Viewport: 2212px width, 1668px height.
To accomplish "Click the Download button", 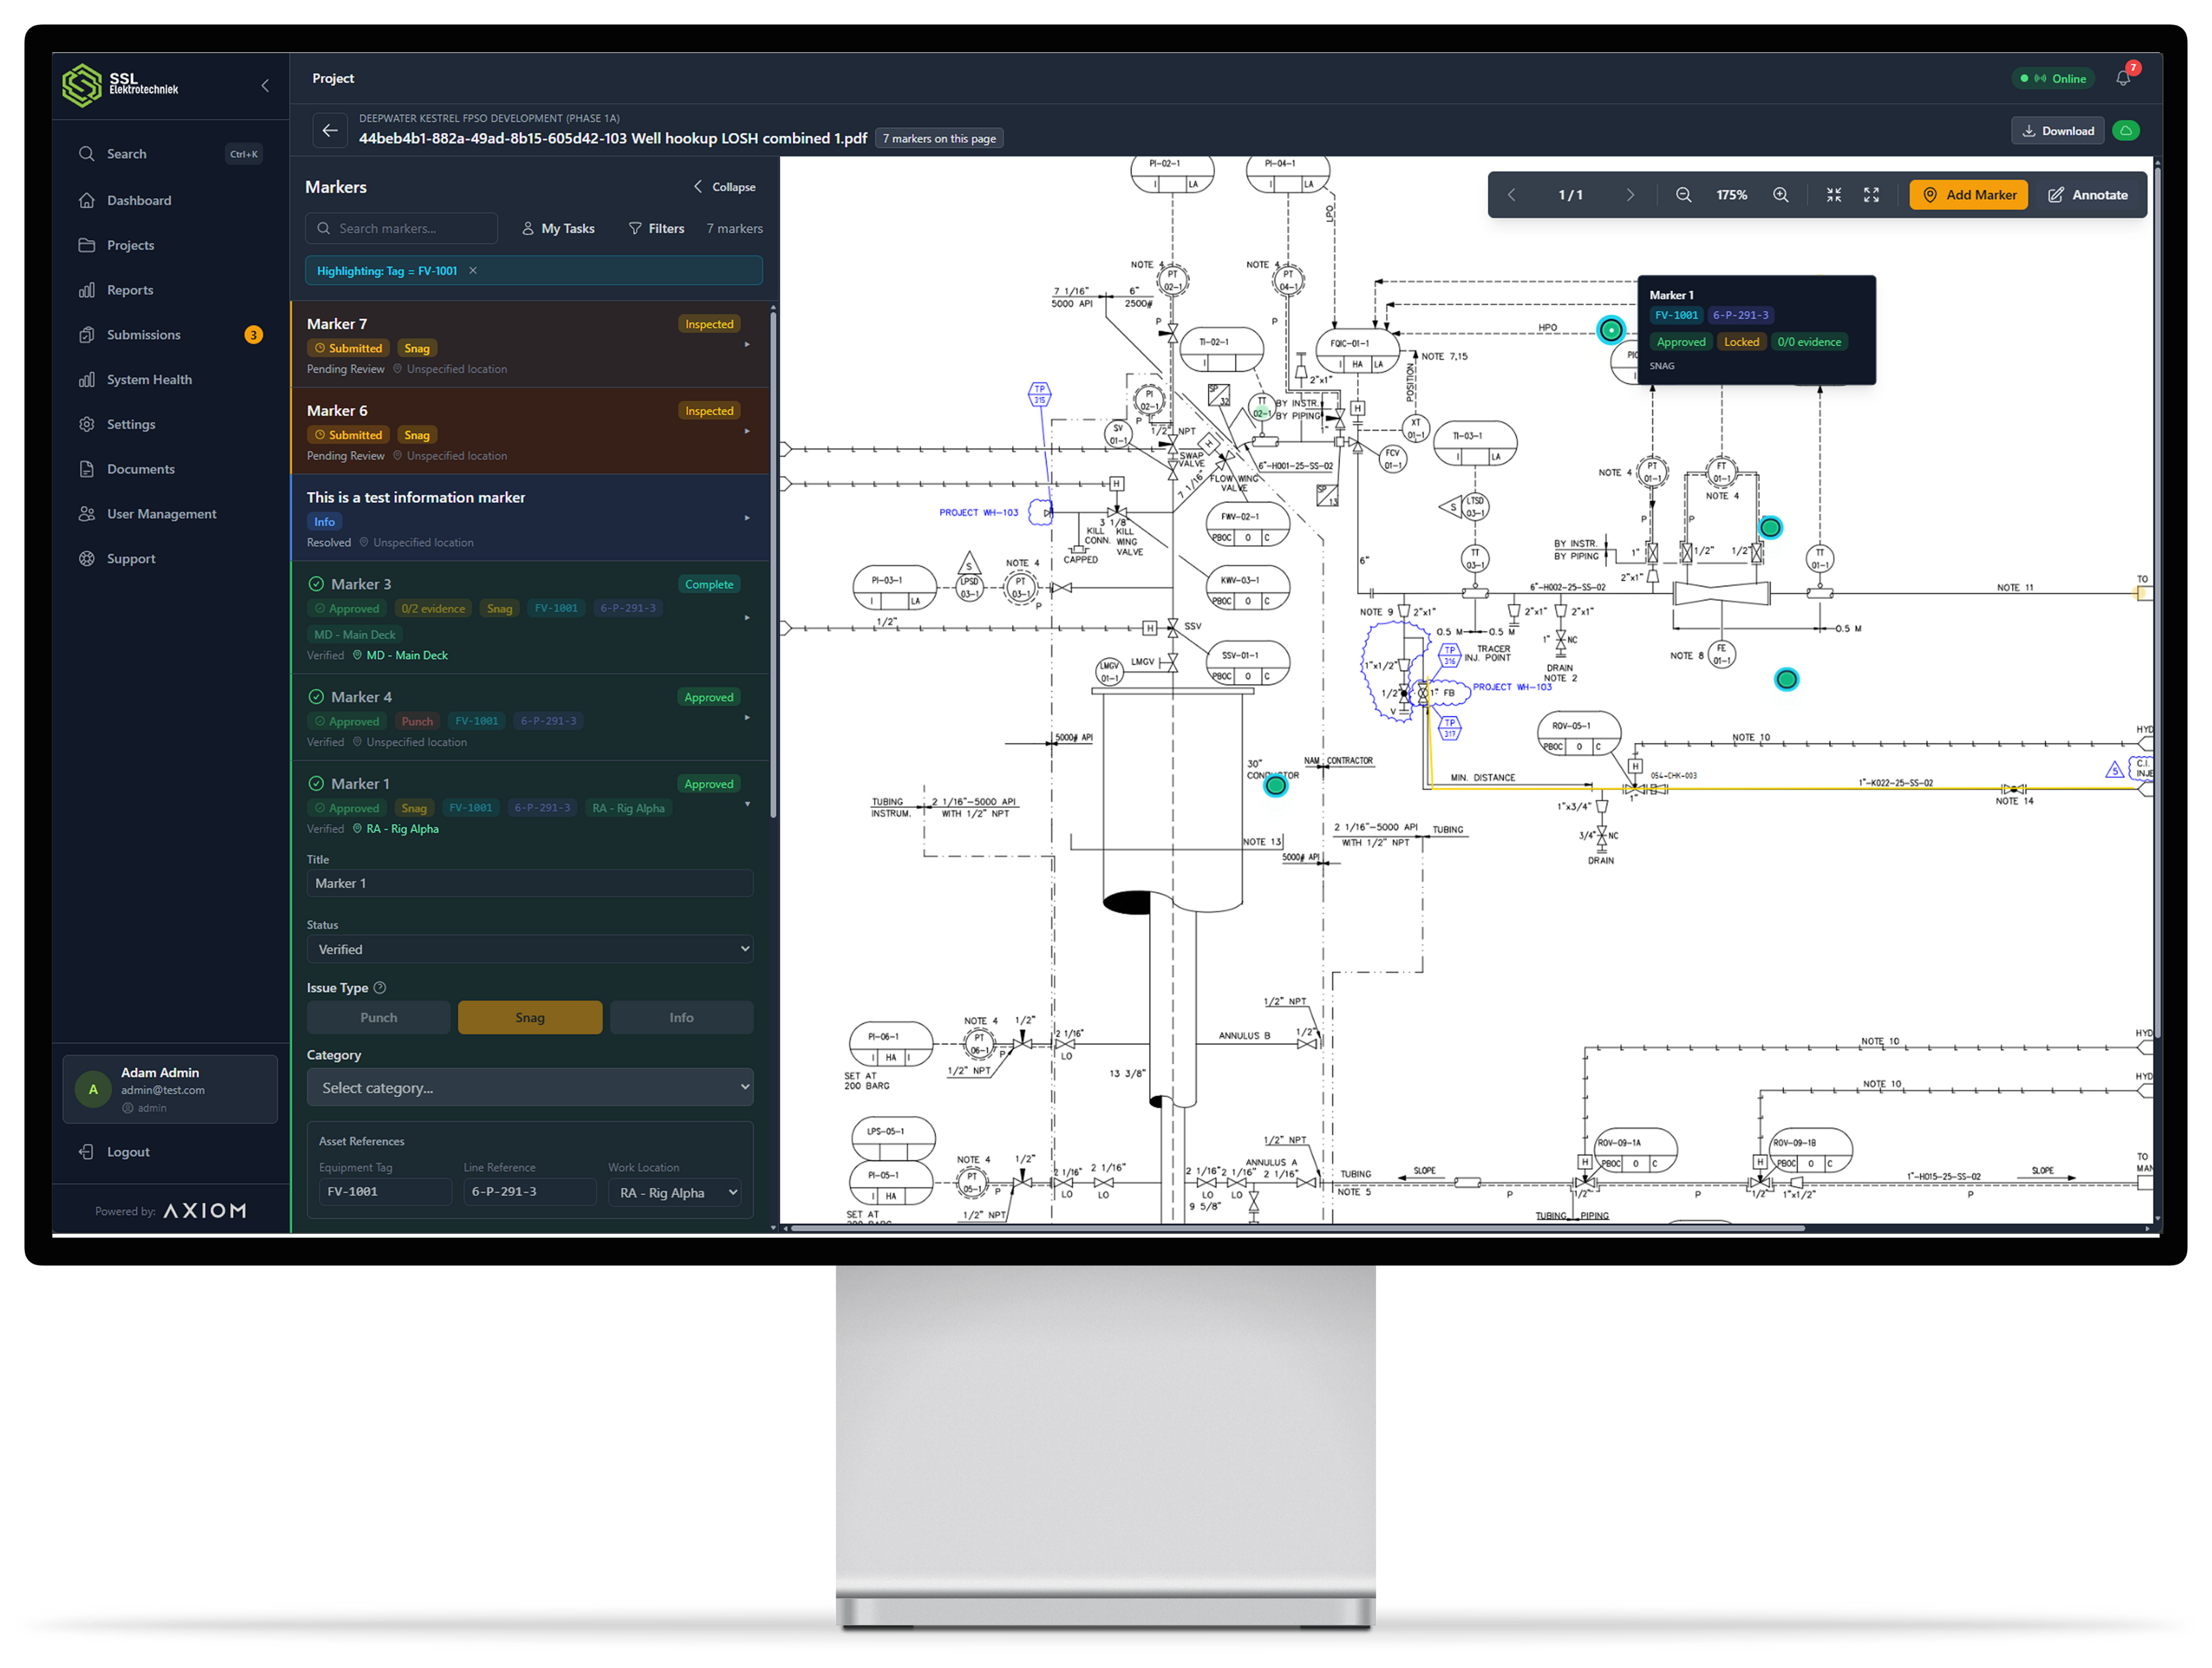I will coord(2057,131).
